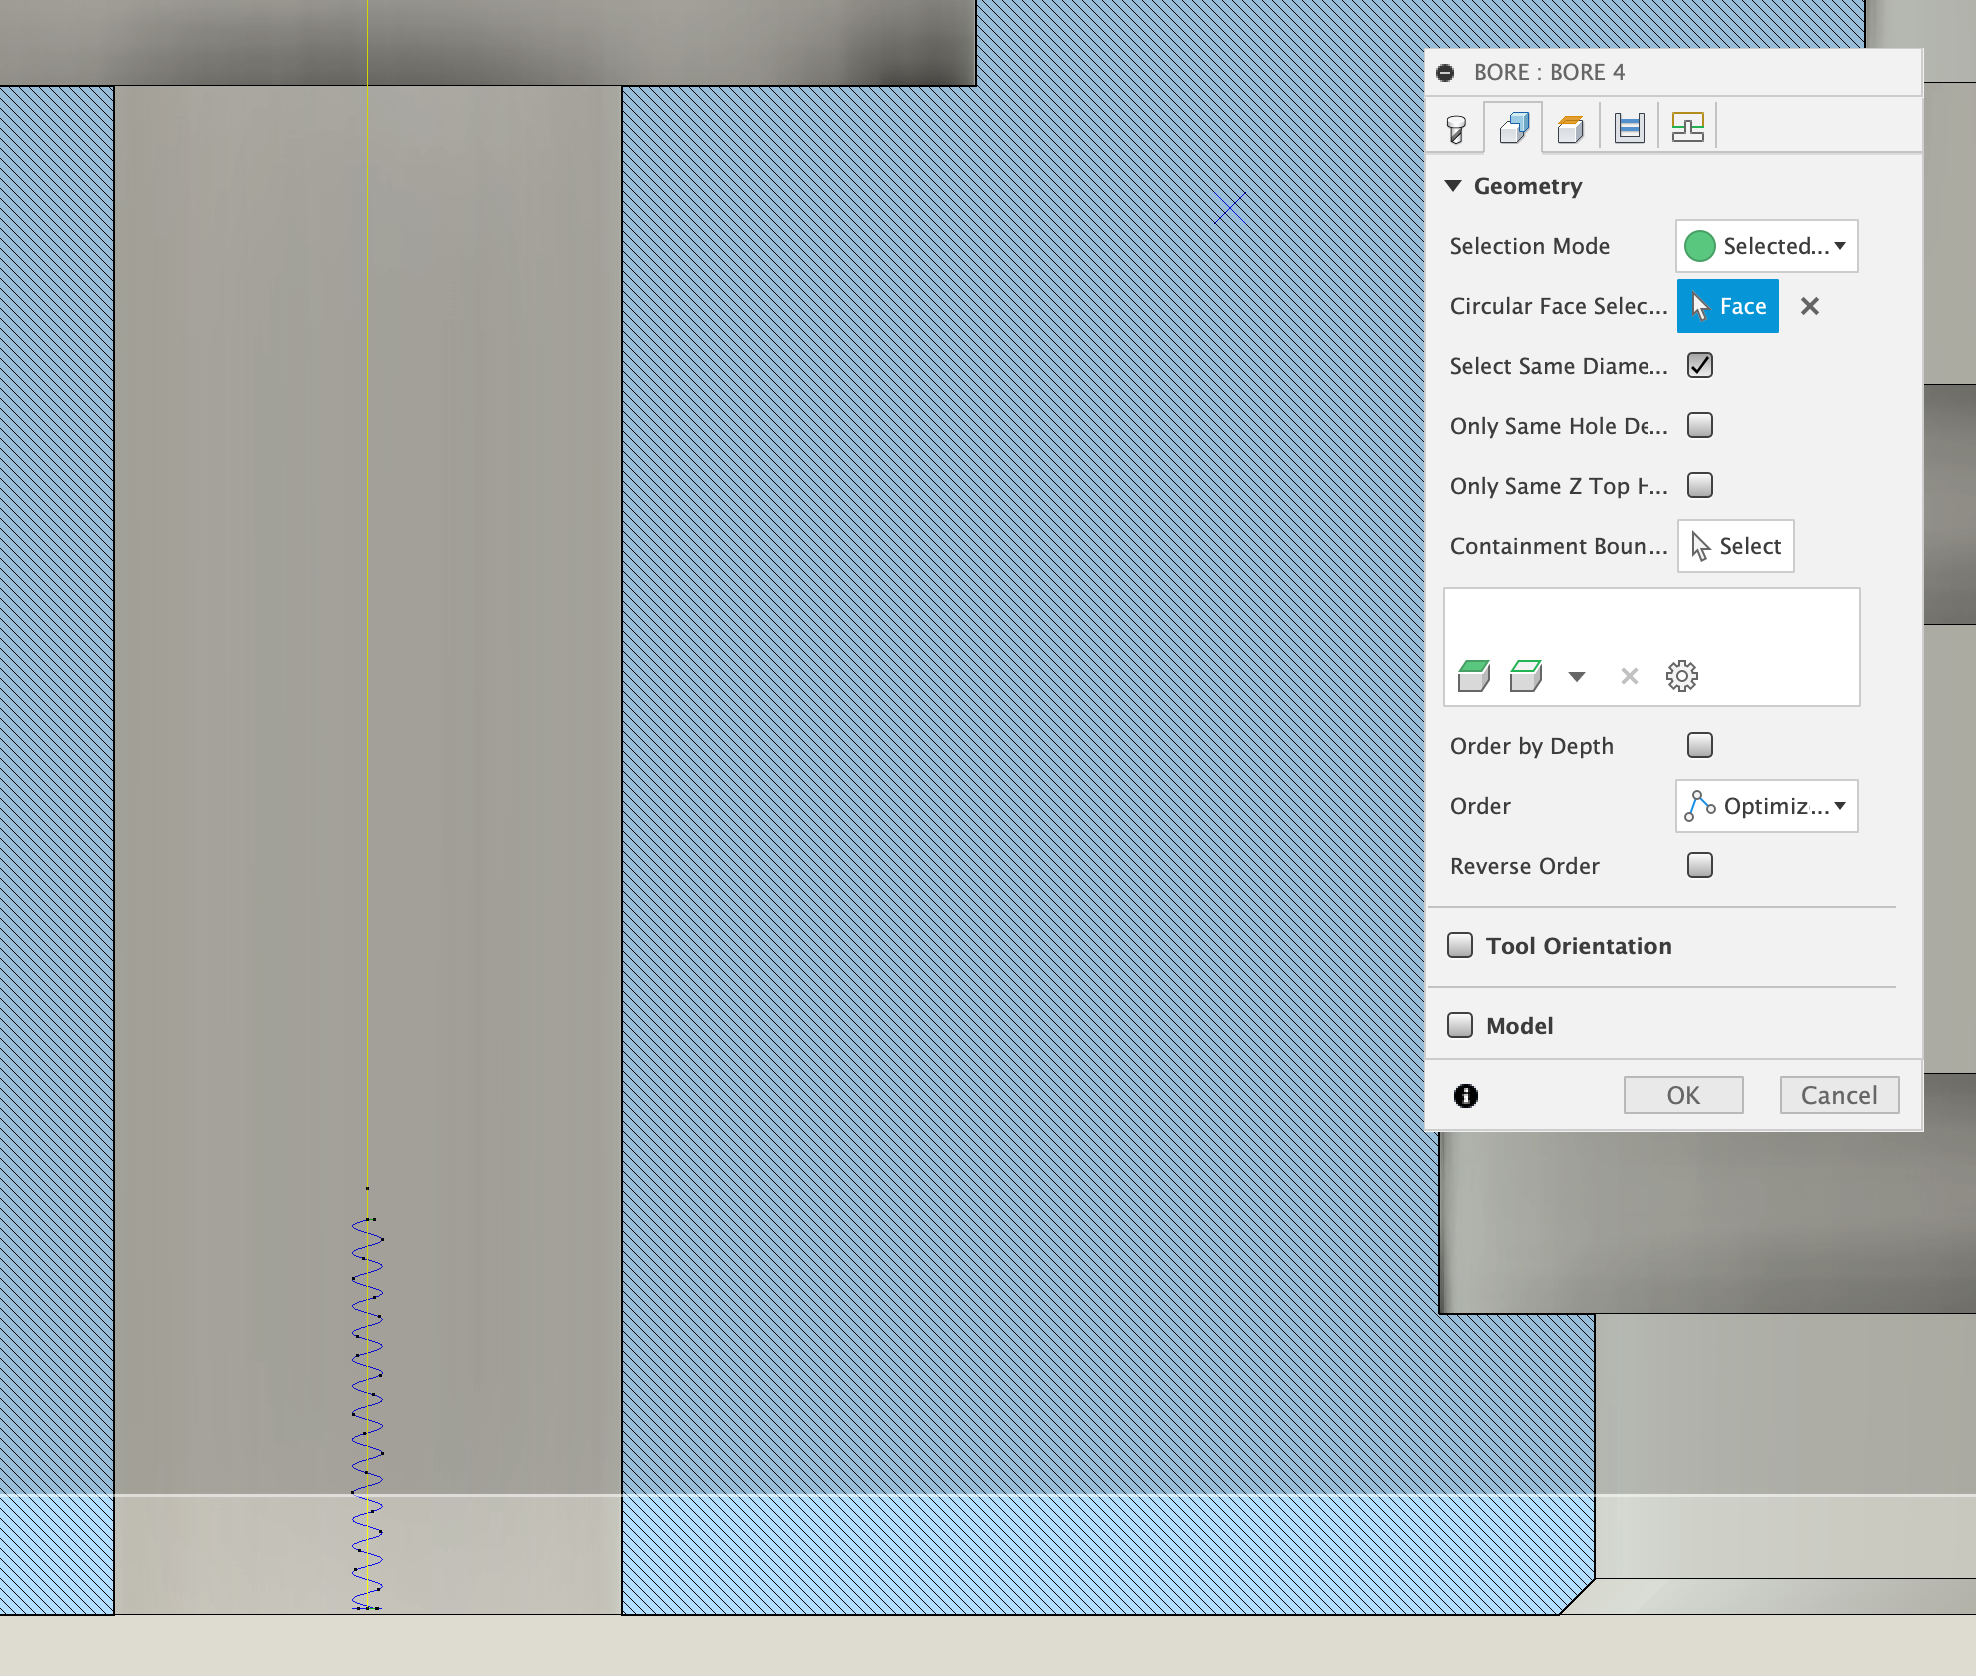Image resolution: width=1976 pixels, height=1676 pixels.
Task: Check the Only Same Z Top checkbox
Action: (x=1699, y=485)
